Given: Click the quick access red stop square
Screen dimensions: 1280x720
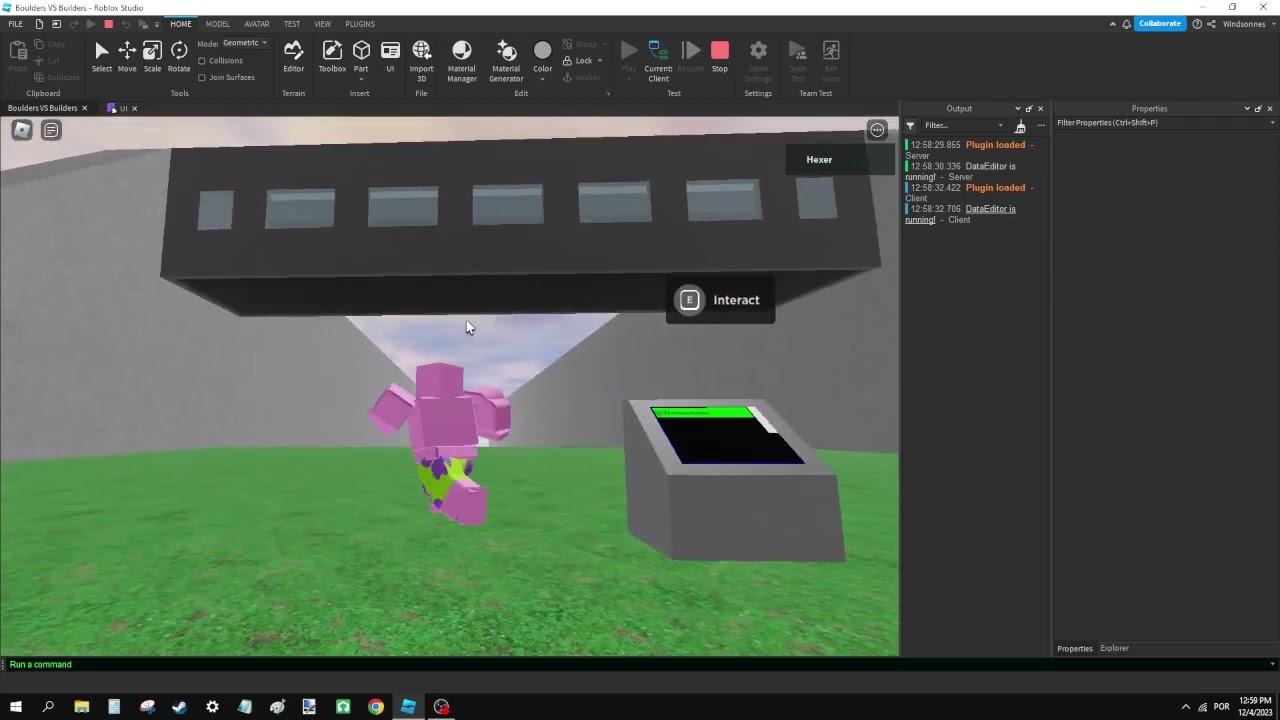Looking at the screenshot, I should 108,24.
